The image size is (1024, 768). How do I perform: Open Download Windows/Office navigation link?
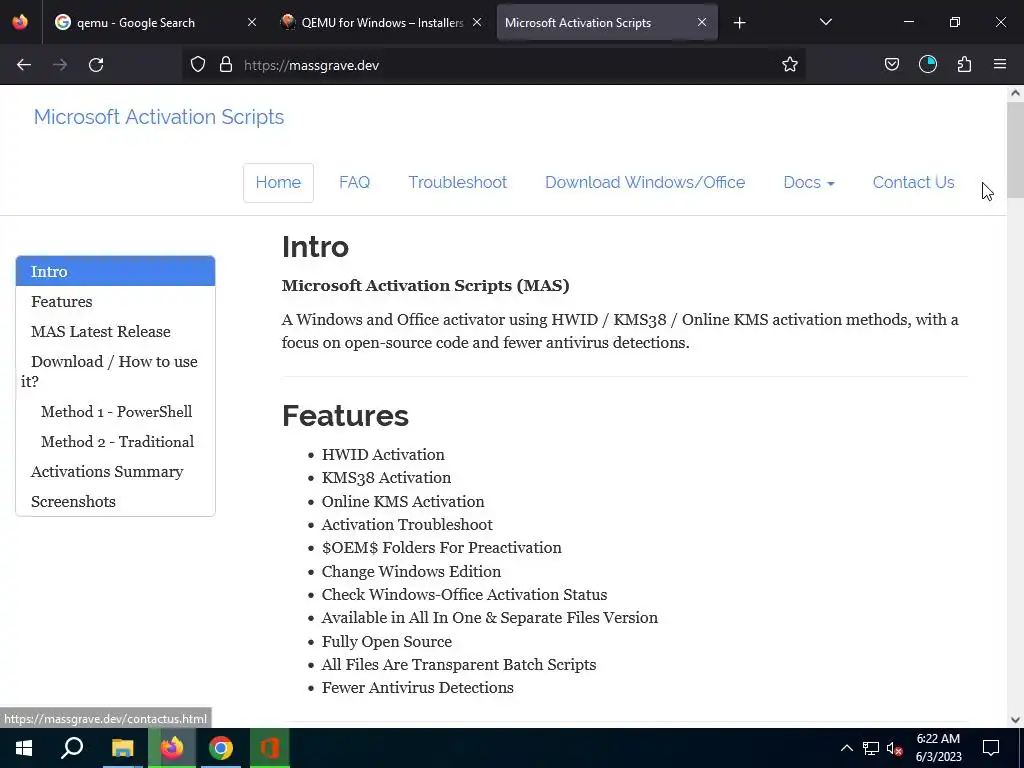(x=645, y=182)
